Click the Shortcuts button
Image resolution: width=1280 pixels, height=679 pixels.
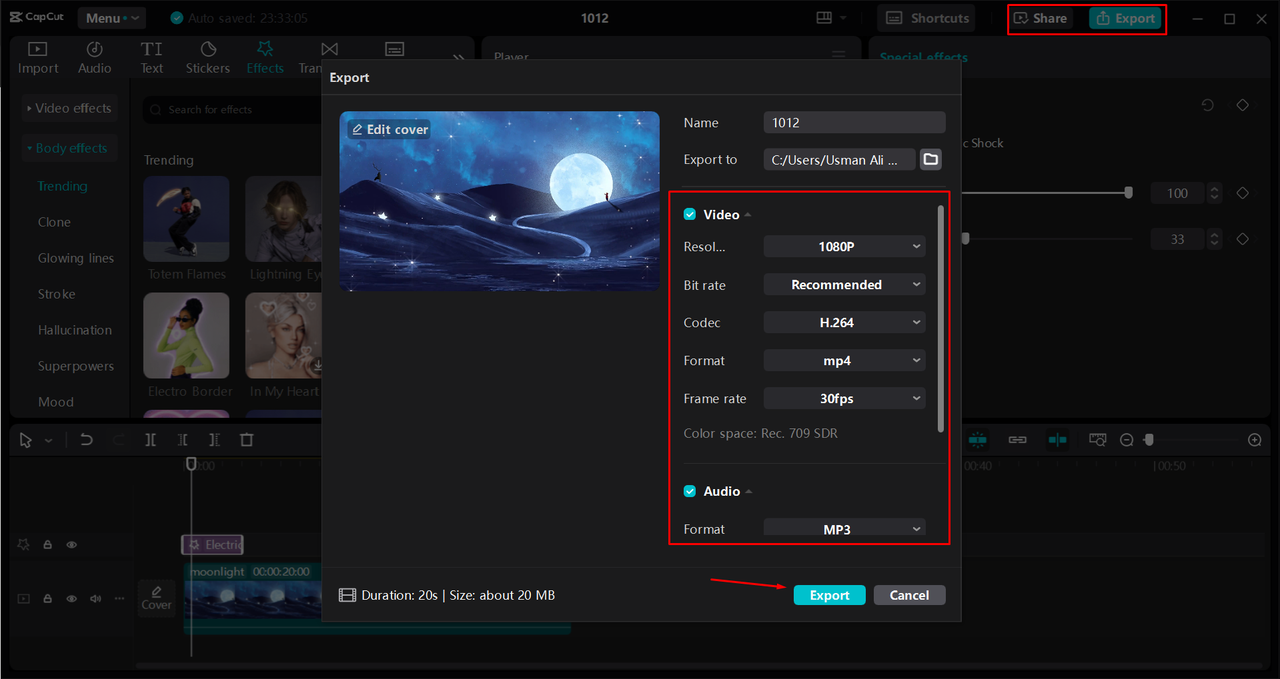pyautogui.click(x=927, y=18)
